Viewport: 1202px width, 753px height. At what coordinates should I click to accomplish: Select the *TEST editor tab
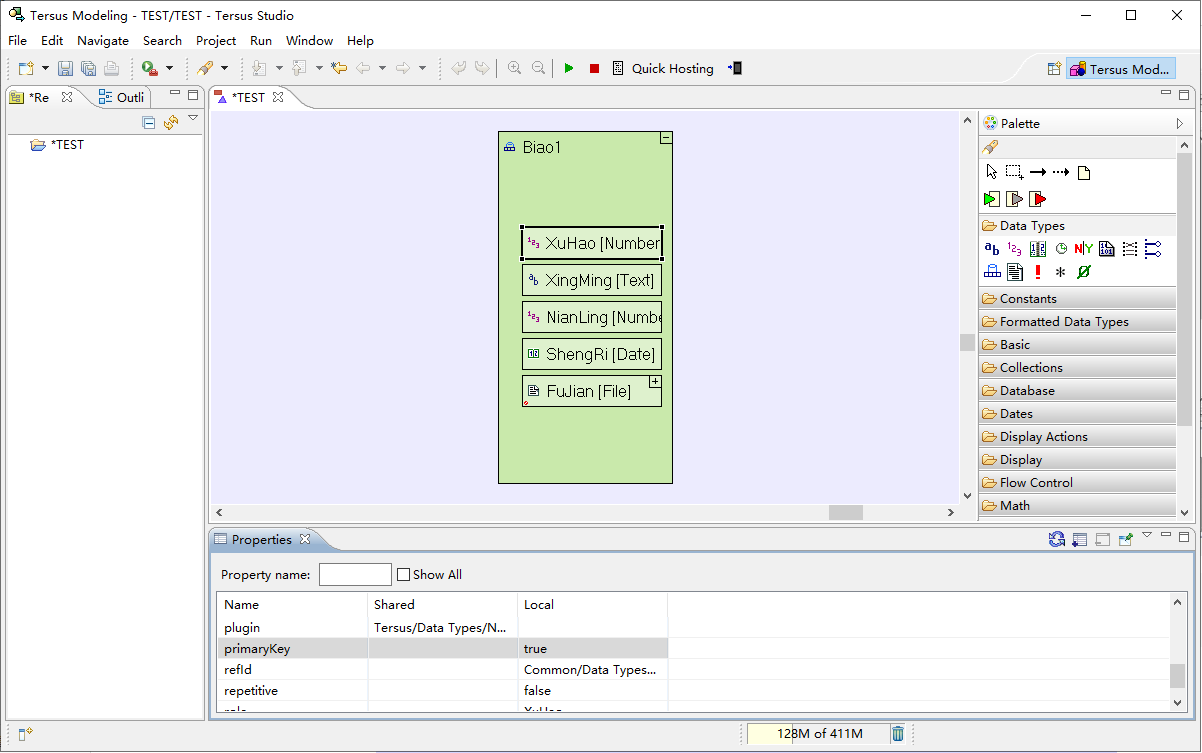click(x=248, y=97)
